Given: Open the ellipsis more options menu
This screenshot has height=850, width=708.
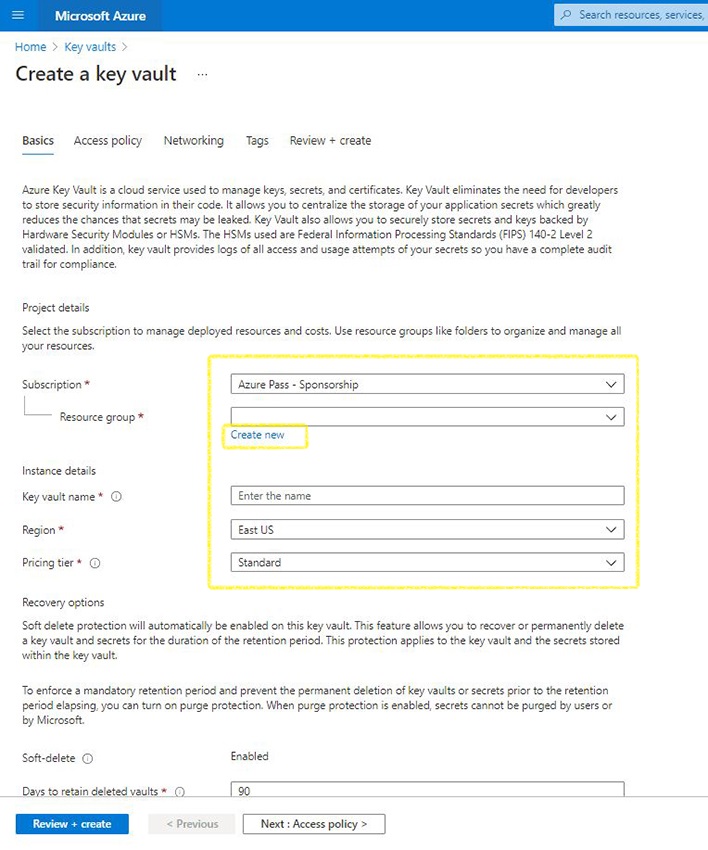Looking at the screenshot, I should coord(203,75).
